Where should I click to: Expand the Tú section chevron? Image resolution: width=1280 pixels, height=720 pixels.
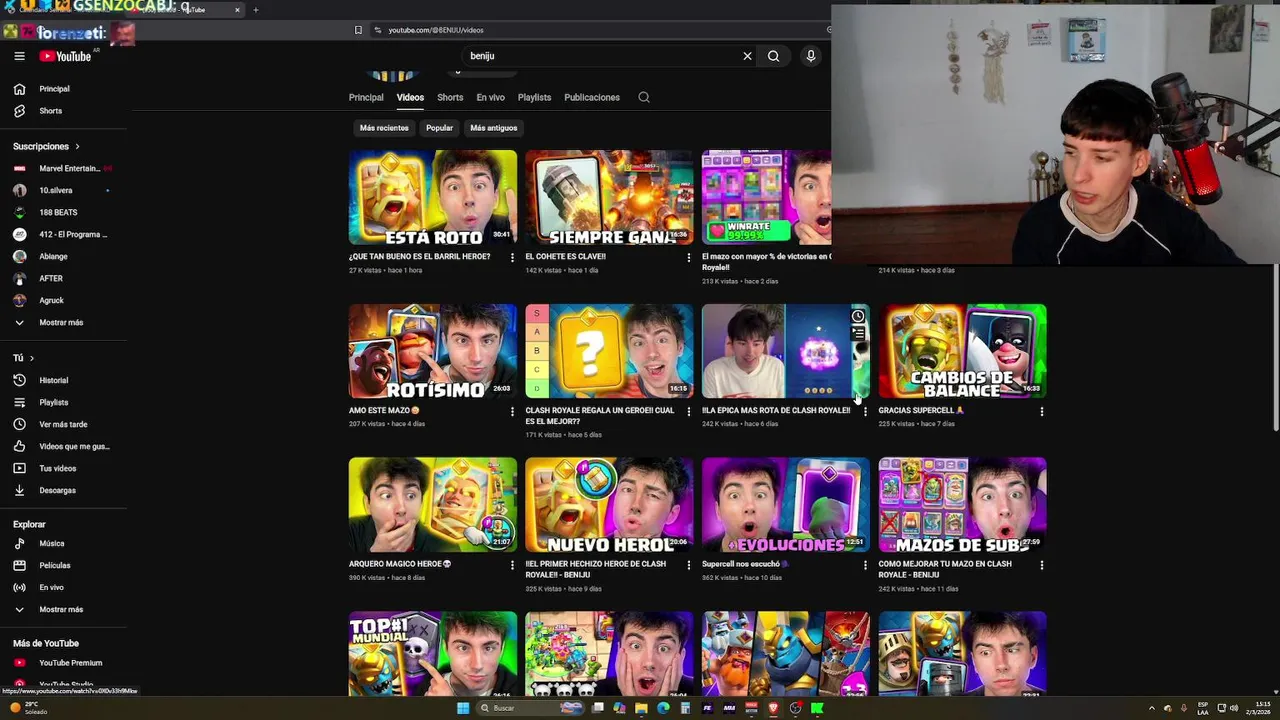pos(31,358)
